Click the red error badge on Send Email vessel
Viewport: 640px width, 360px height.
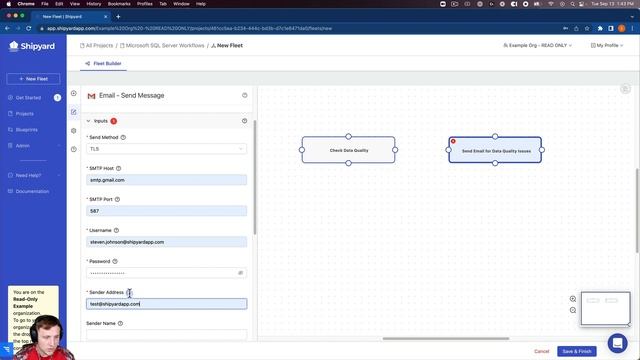pos(453,141)
